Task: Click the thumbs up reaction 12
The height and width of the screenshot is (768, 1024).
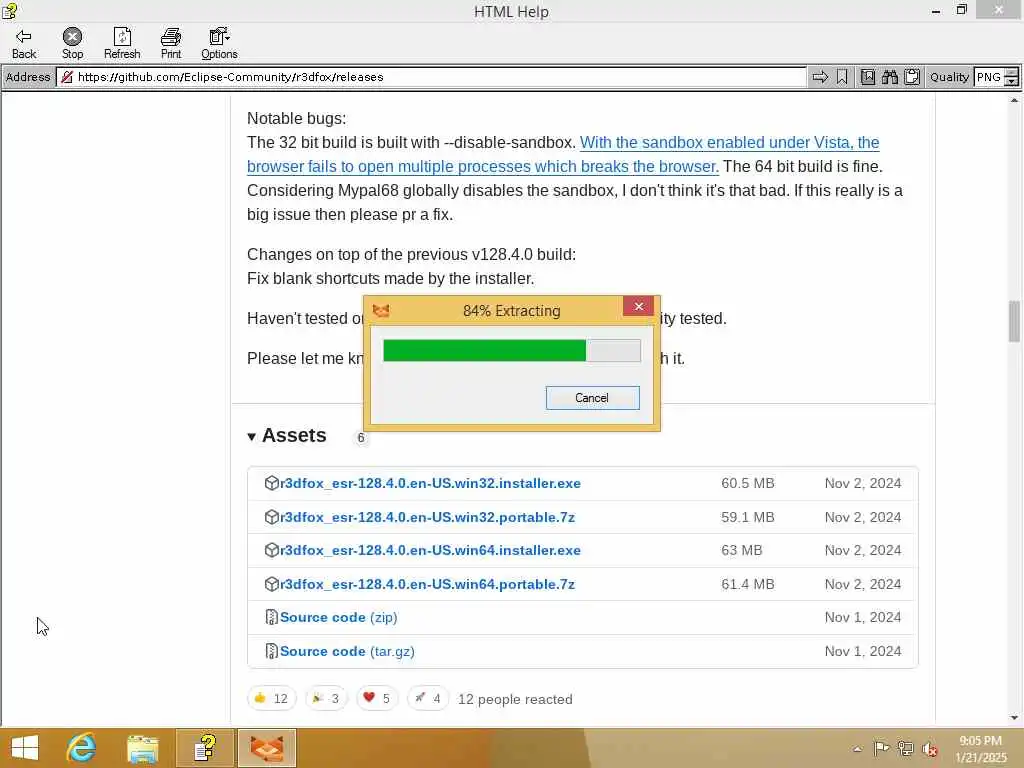Action: (x=272, y=699)
